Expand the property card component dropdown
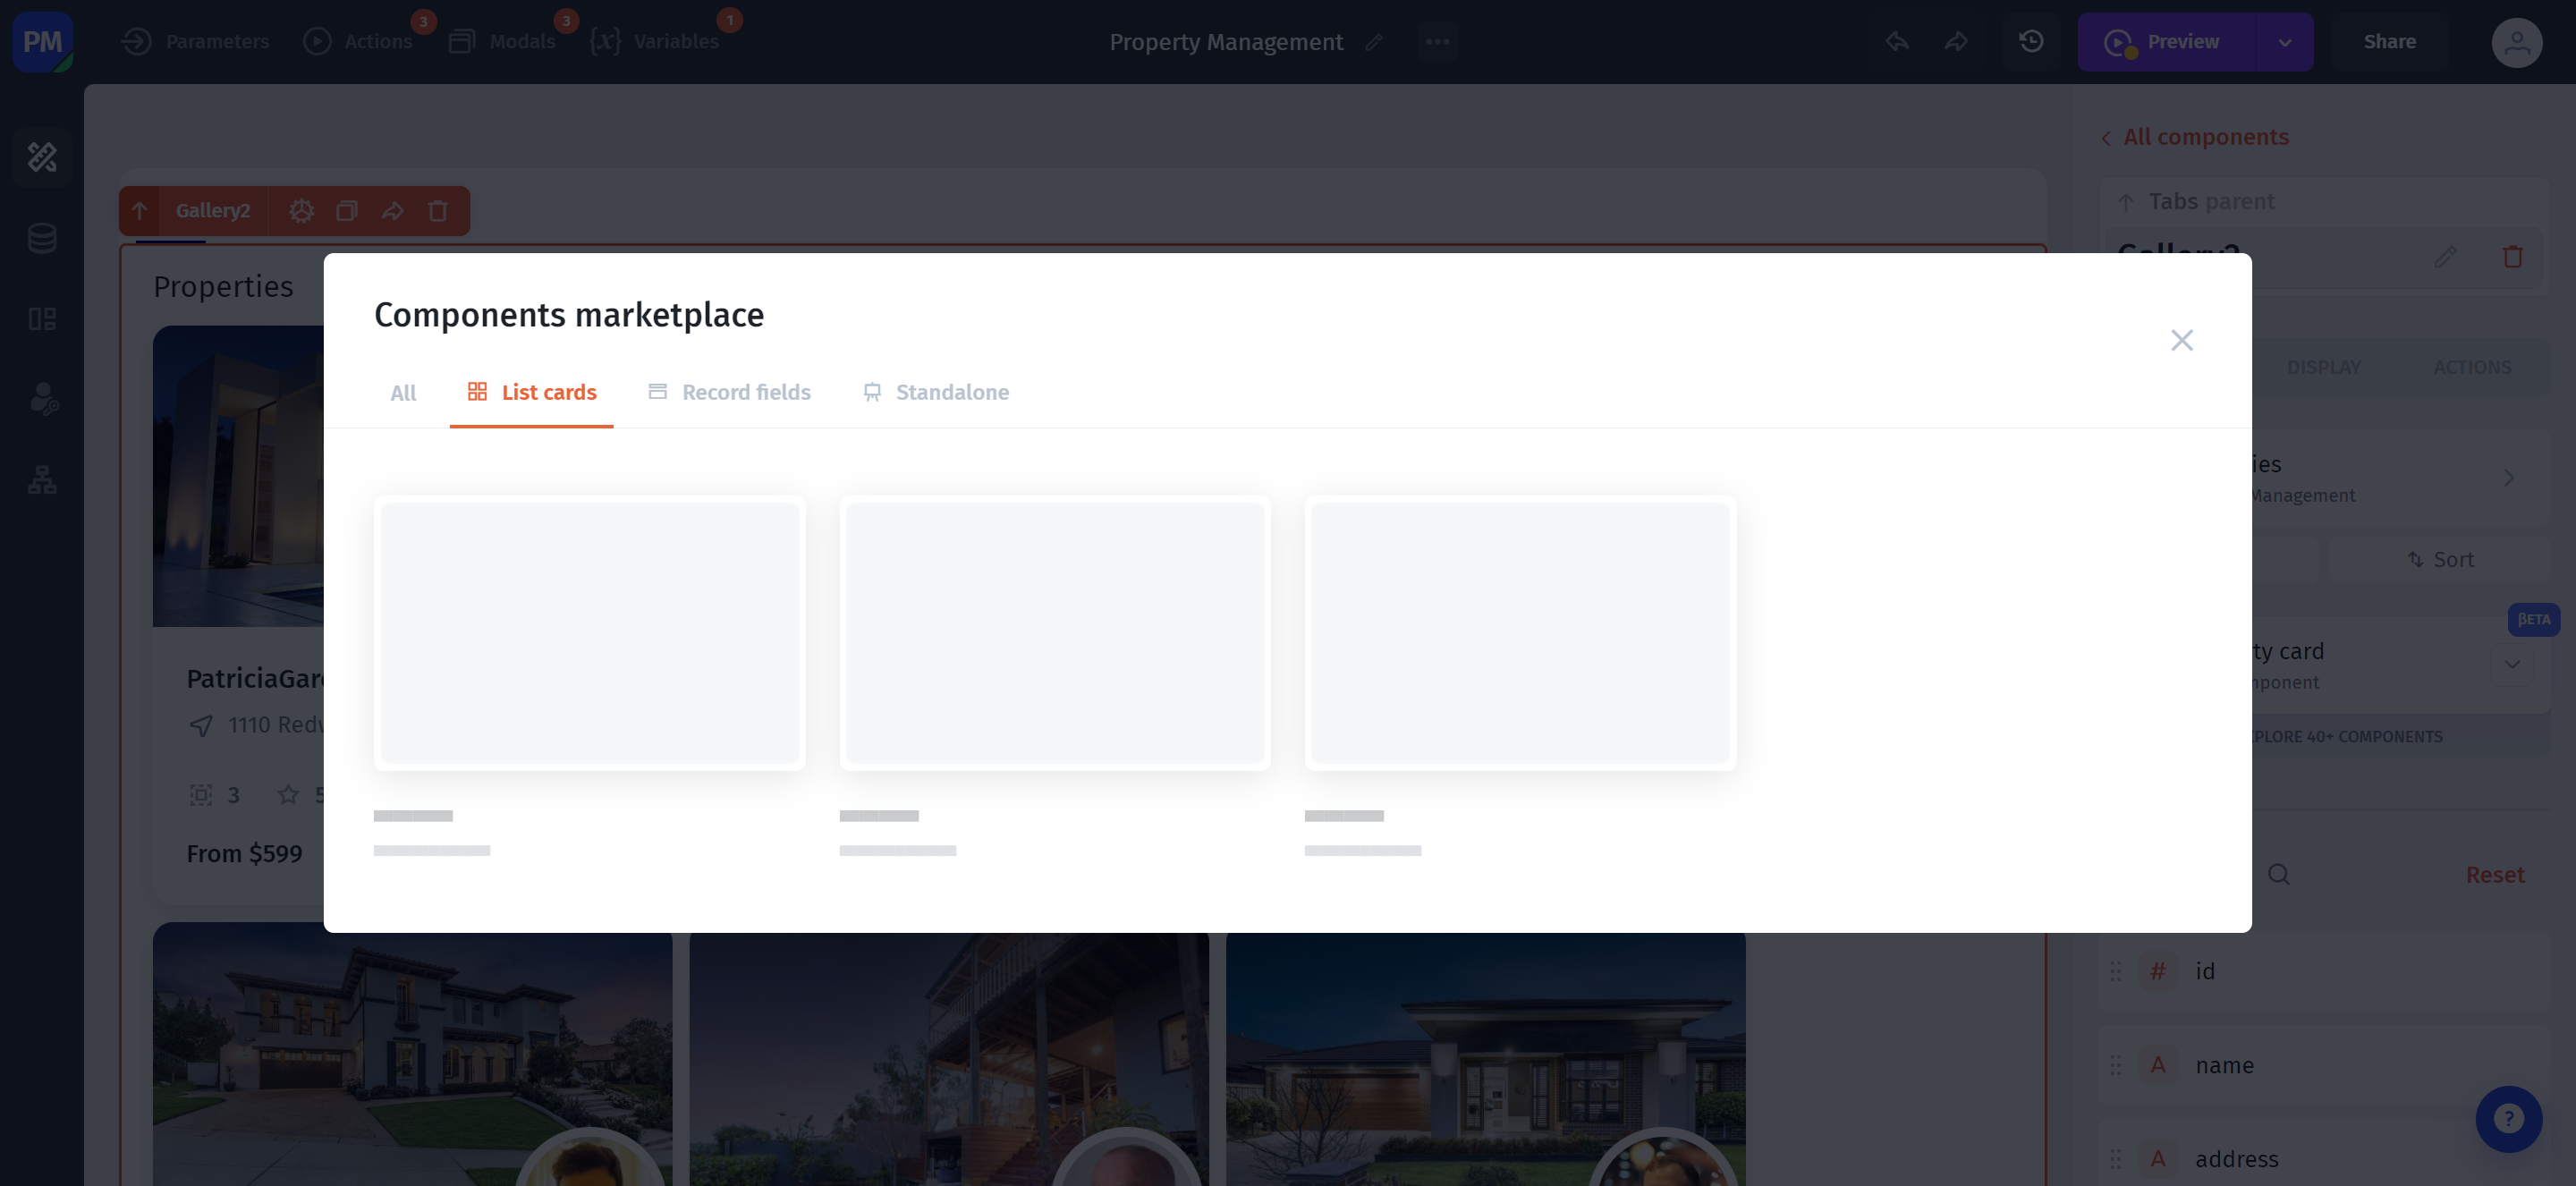The image size is (2576, 1186). coord(2511,665)
